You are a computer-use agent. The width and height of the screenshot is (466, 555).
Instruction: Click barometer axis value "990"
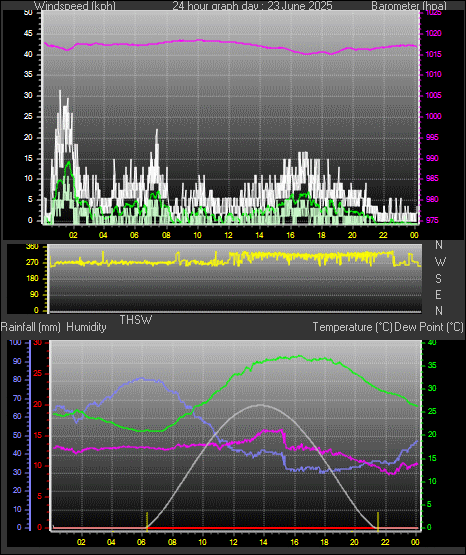[432, 158]
